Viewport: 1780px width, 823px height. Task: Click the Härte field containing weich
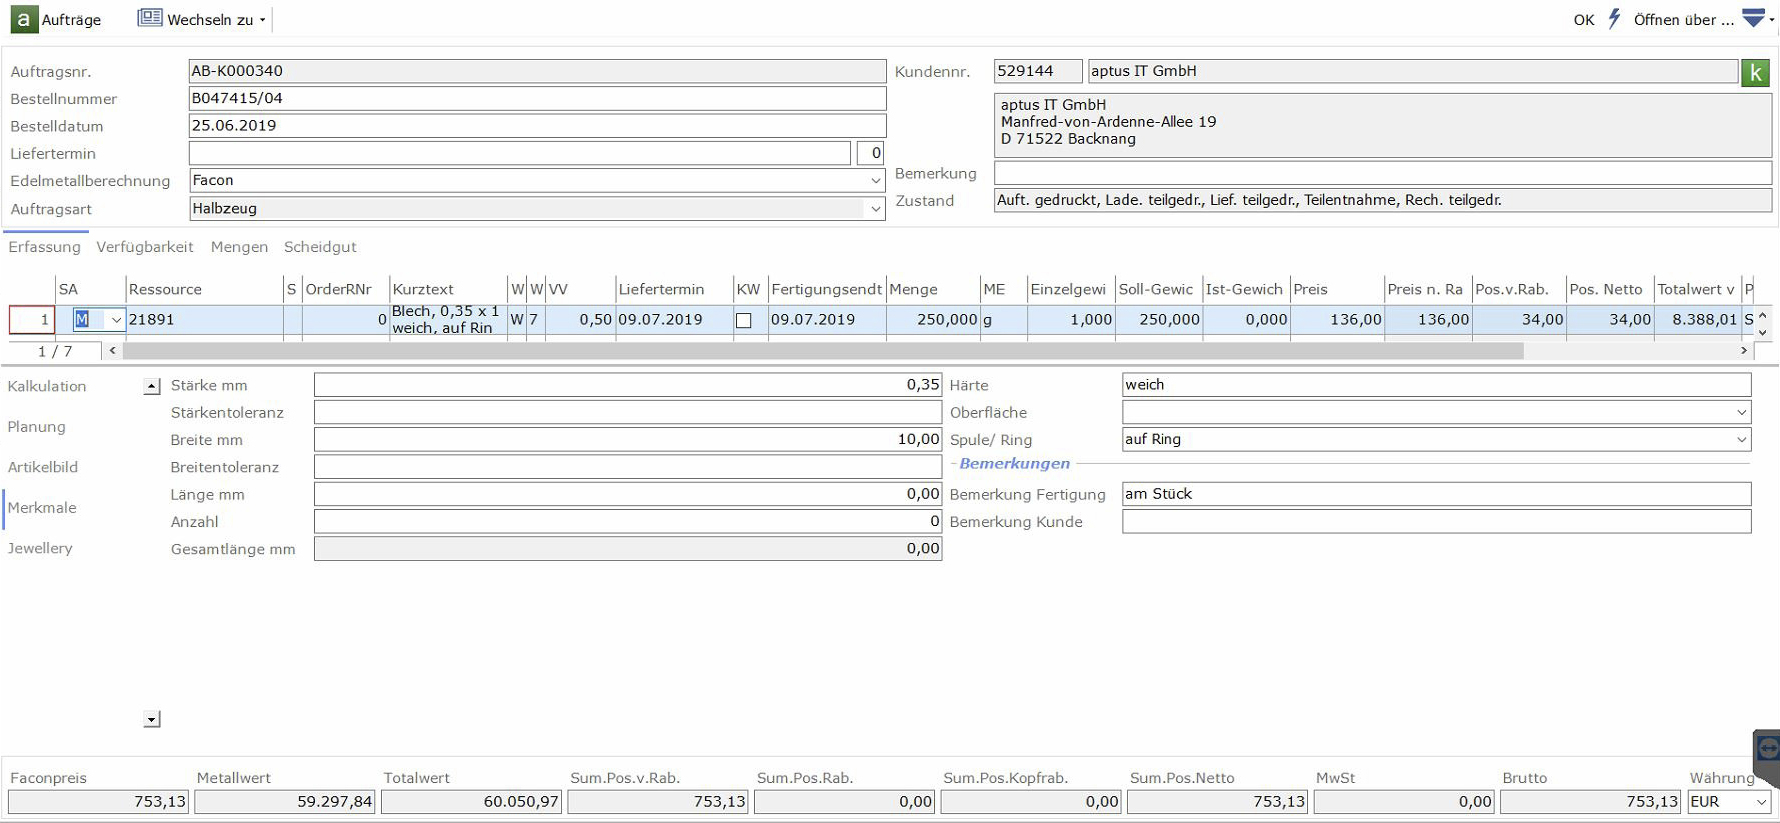pos(1436,385)
